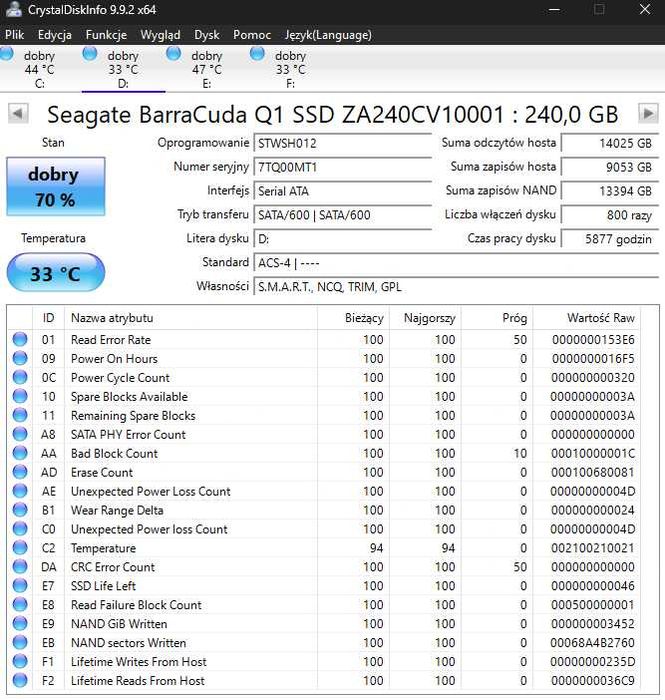665x700 pixels.
Task: Click the 33 °C temperature button
Action: tap(56, 272)
